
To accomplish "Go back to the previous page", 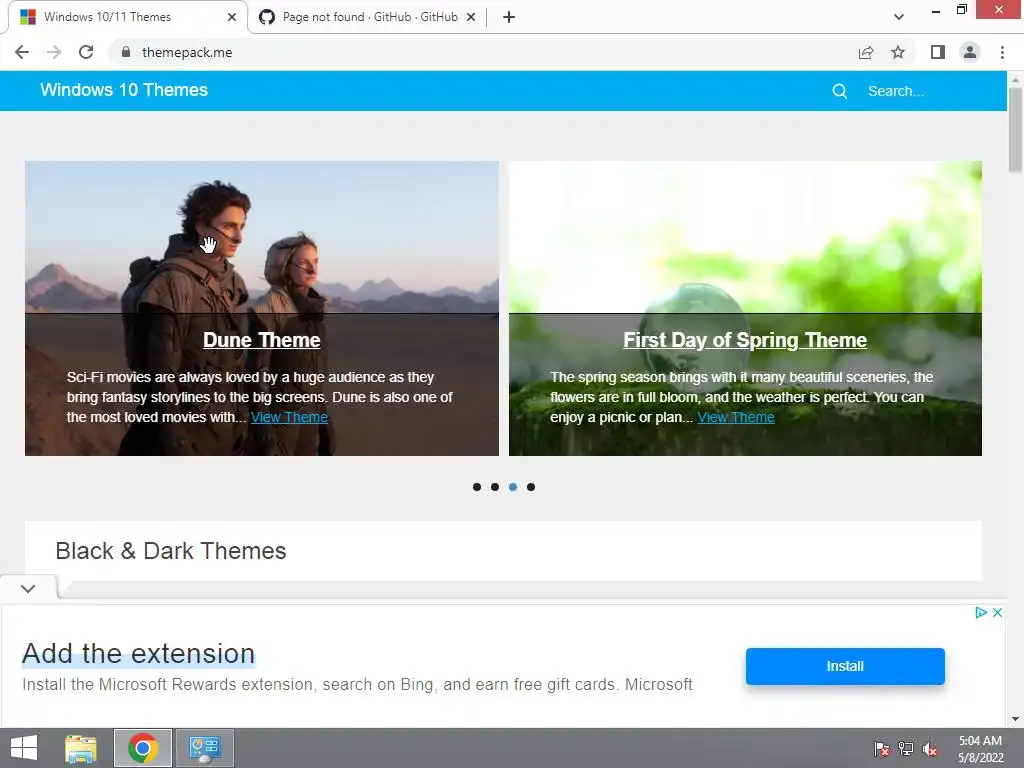I will (22, 52).
